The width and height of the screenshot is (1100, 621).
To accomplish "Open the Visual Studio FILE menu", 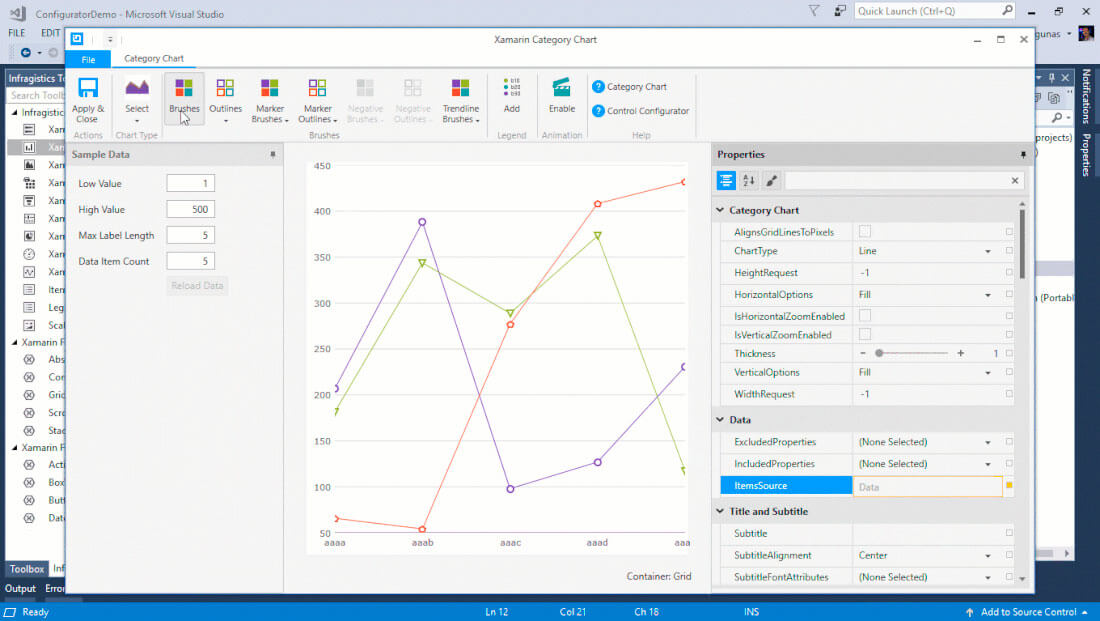I will click(17, 33).
